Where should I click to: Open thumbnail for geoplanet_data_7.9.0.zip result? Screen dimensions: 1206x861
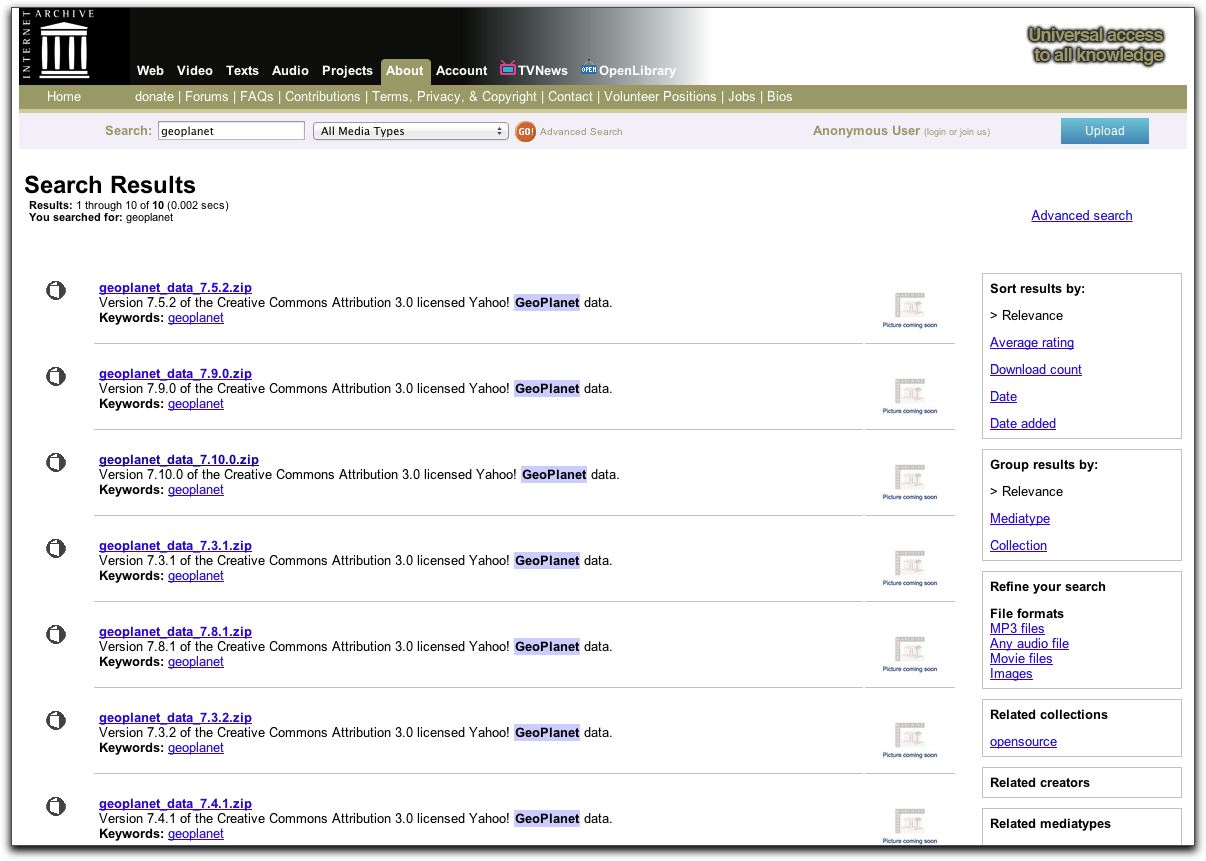pyautogui.click(x=910, y=396)
